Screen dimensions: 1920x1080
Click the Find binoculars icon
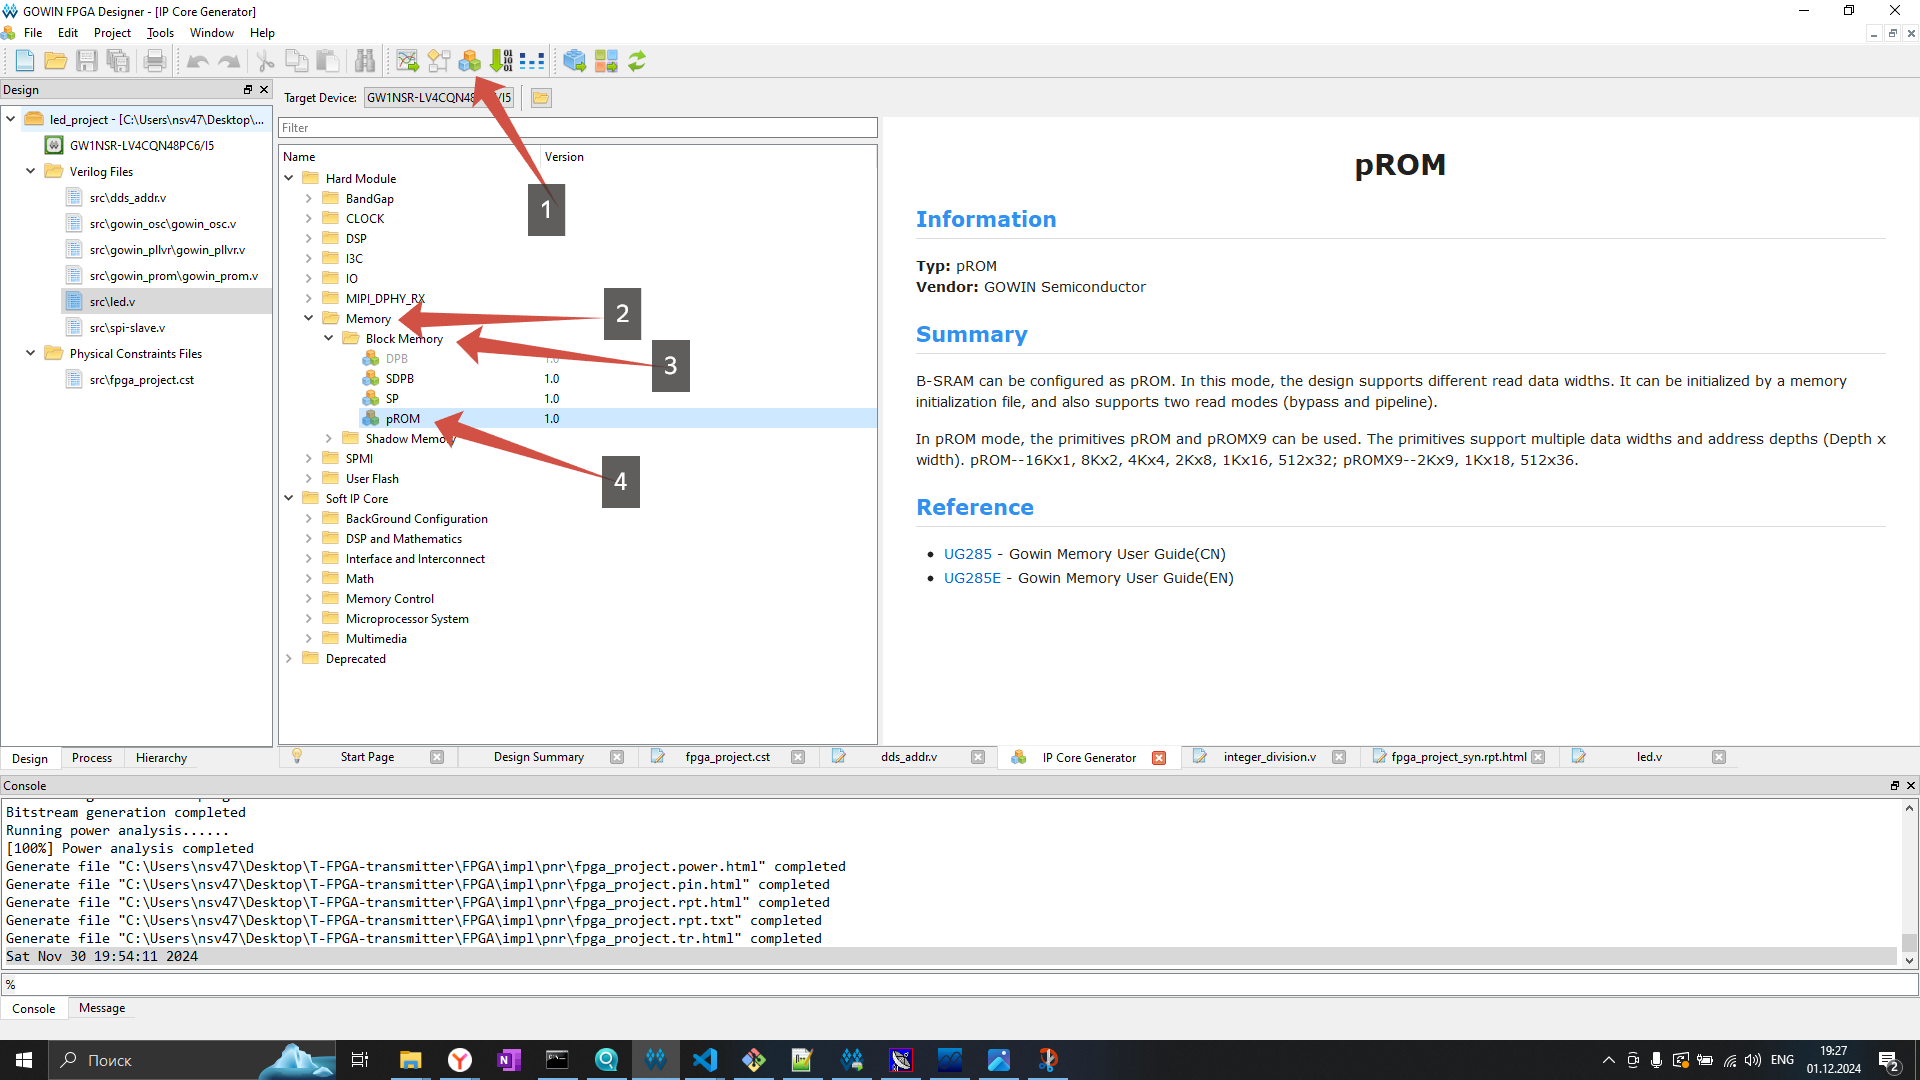pyautogui.click(x=364, y=61)
